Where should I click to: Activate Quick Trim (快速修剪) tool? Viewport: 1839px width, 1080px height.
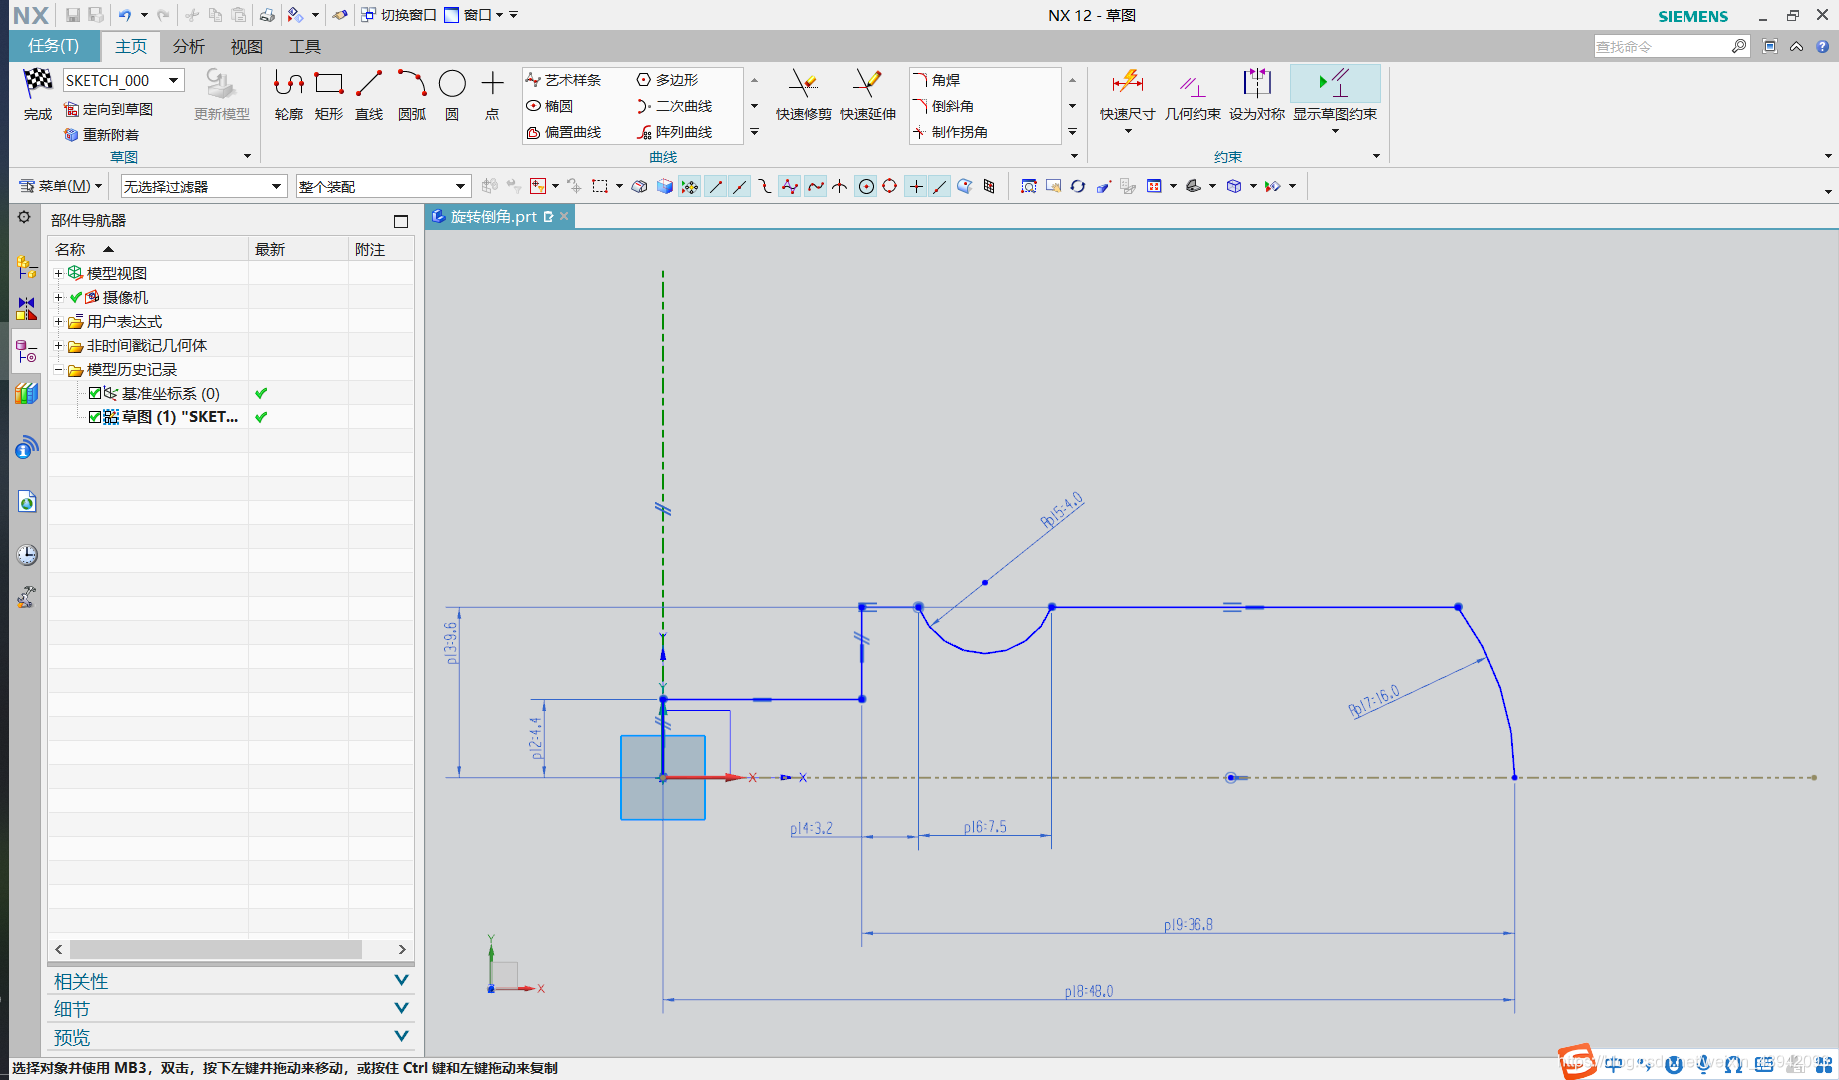coord(804,95)
